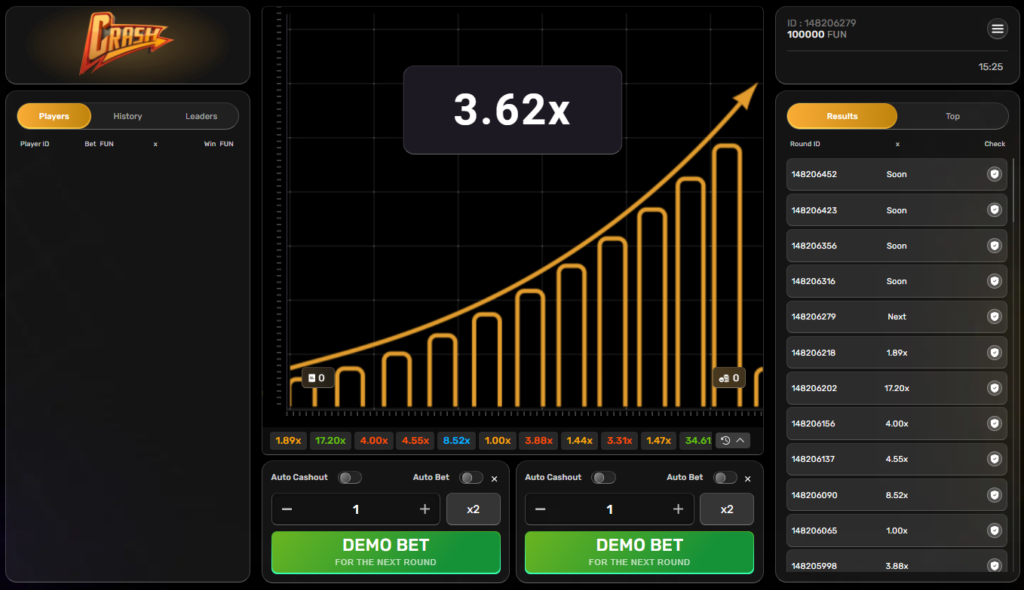
Task: Toggle Auto Bet in the right bet panel
Action: (725, 478)
